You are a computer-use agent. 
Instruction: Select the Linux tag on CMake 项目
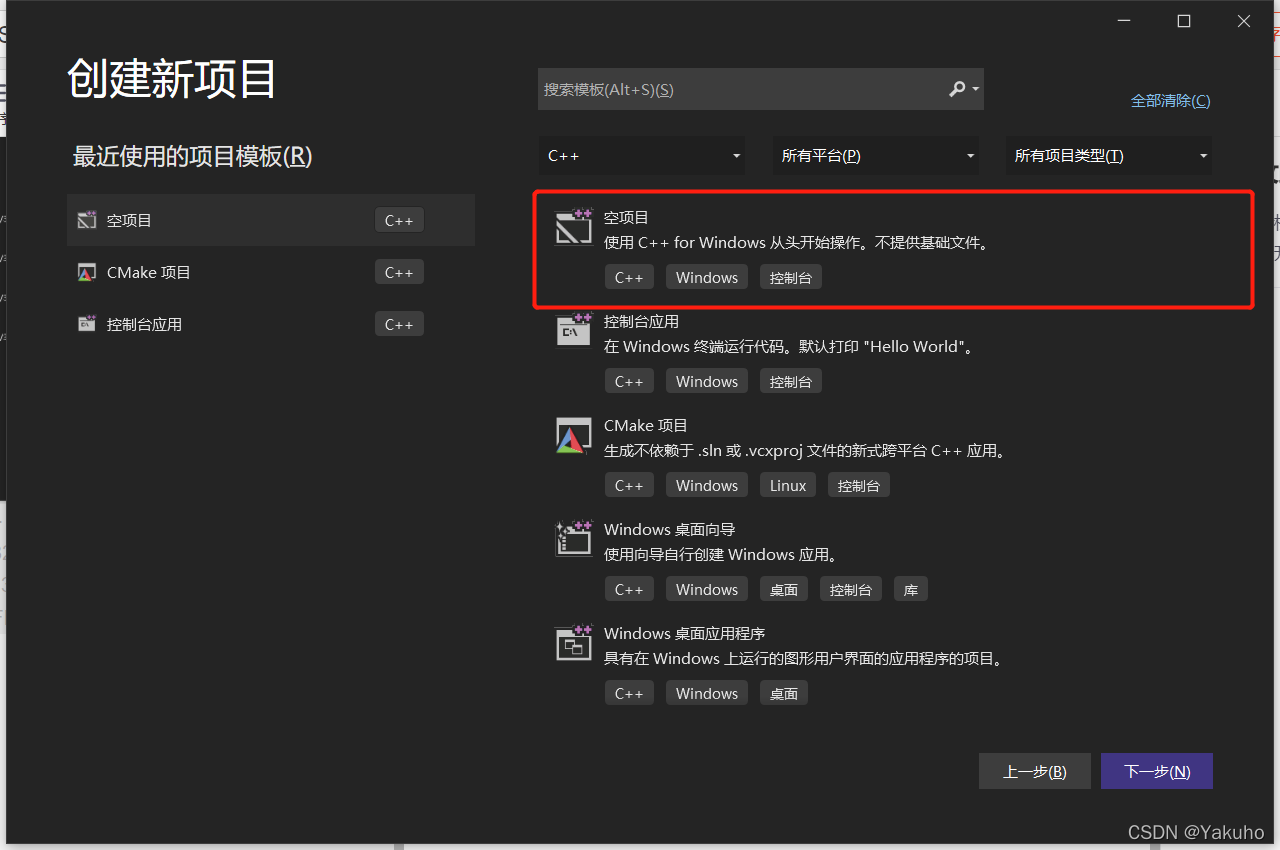787,484
